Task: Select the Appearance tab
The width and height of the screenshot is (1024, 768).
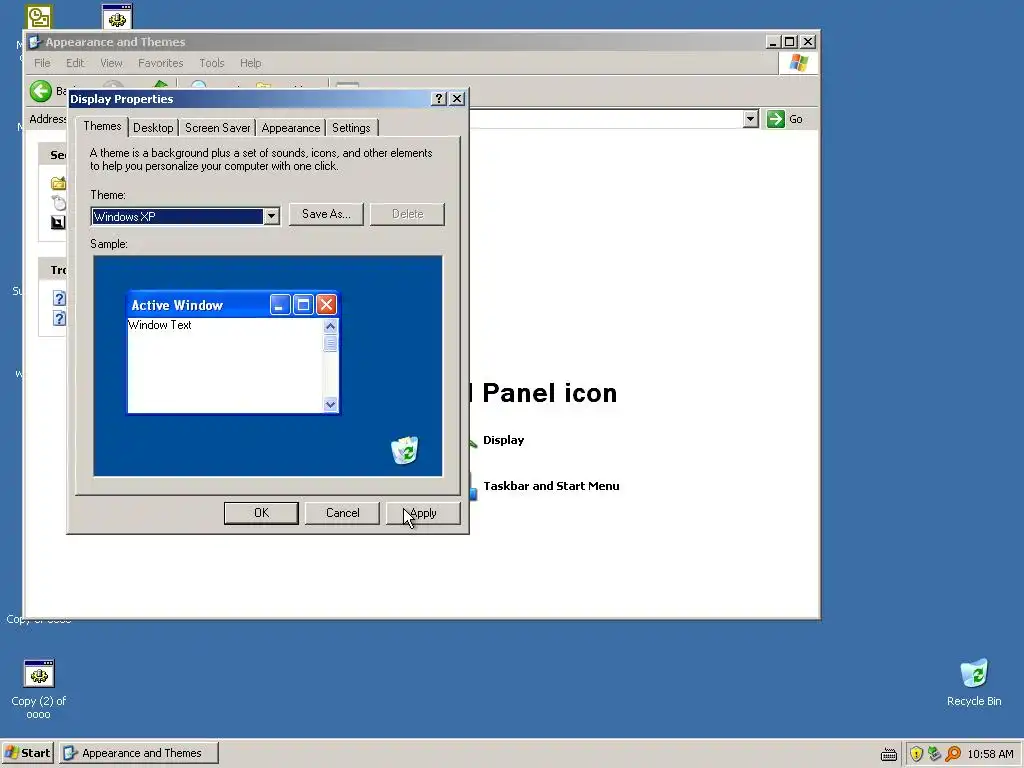Action: (x=291, y=127)
